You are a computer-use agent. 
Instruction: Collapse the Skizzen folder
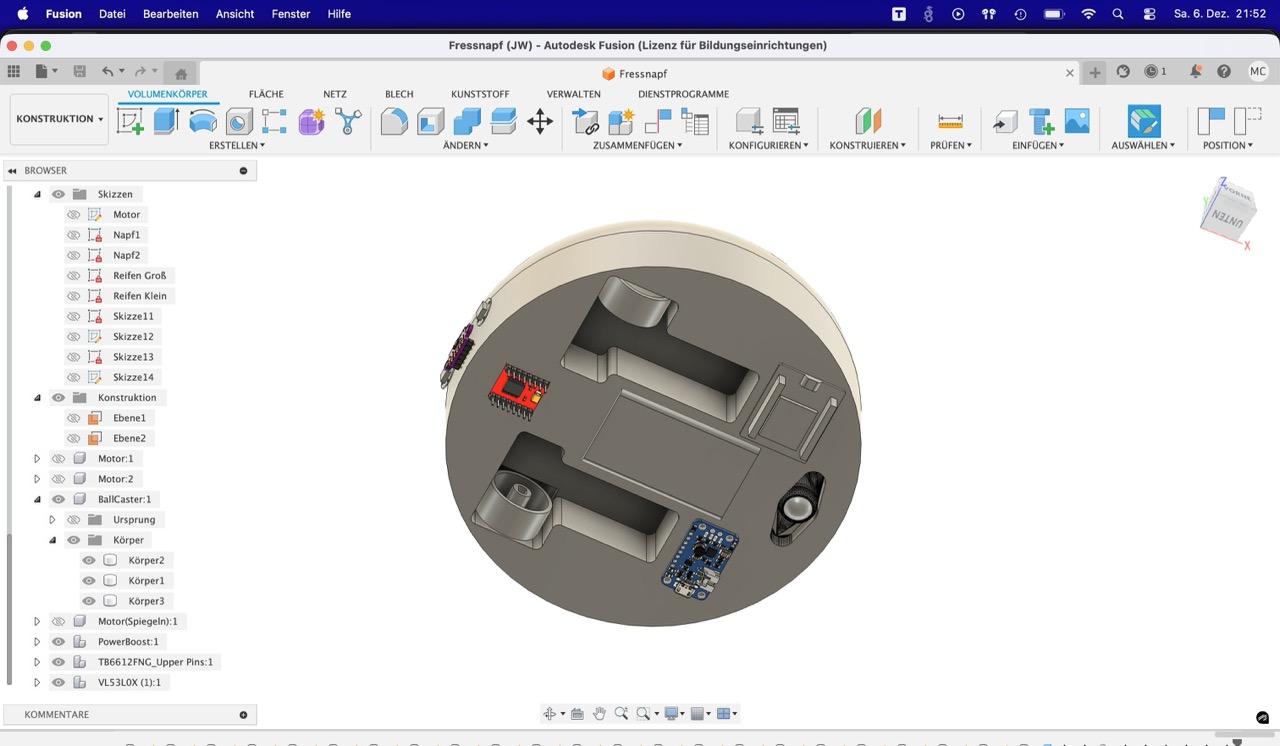click(x=37, y=194)
